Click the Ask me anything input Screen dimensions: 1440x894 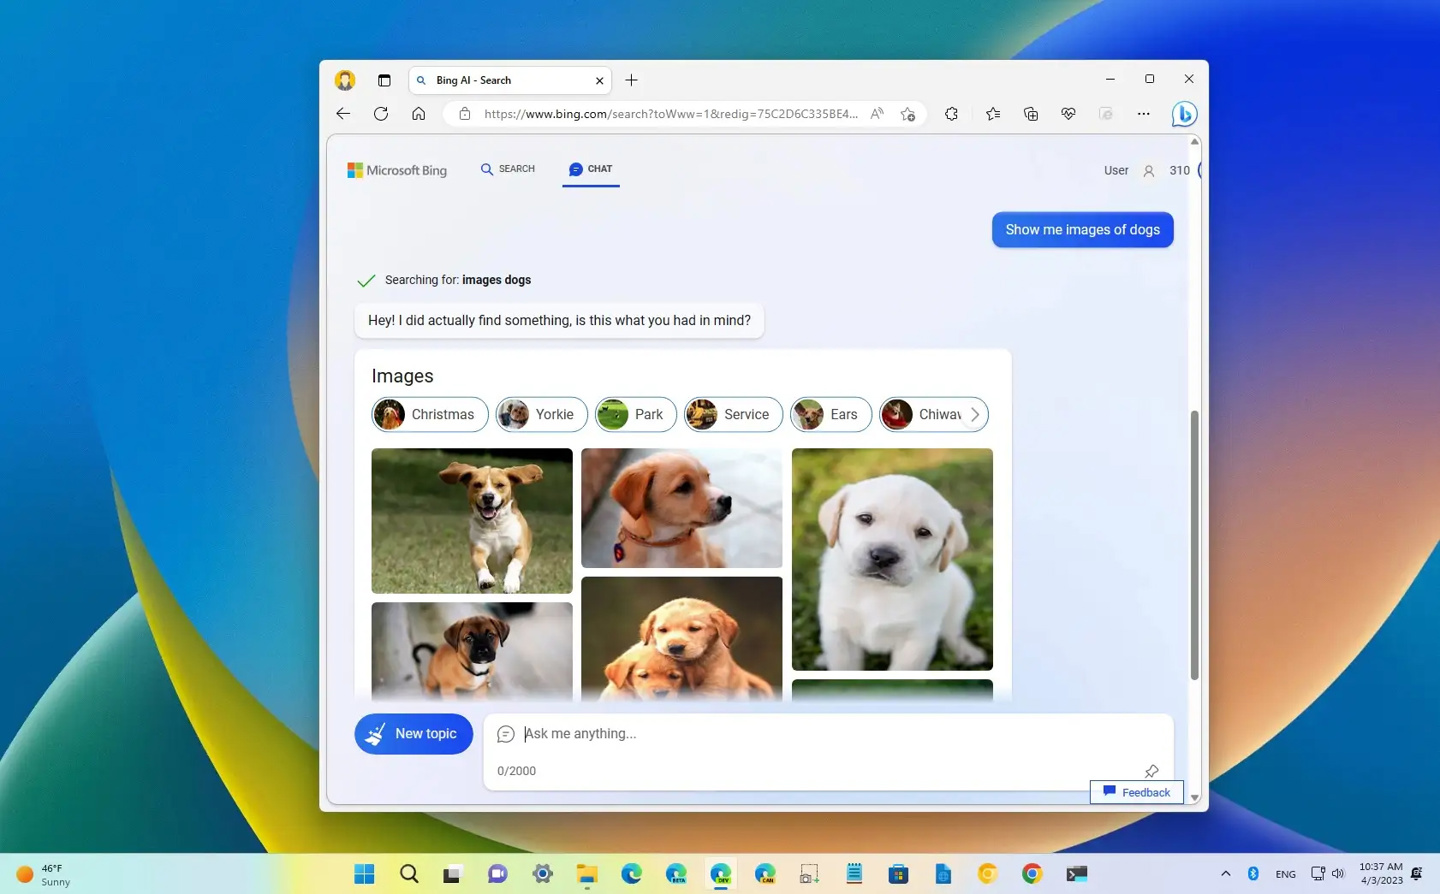[x=830, y=734]
